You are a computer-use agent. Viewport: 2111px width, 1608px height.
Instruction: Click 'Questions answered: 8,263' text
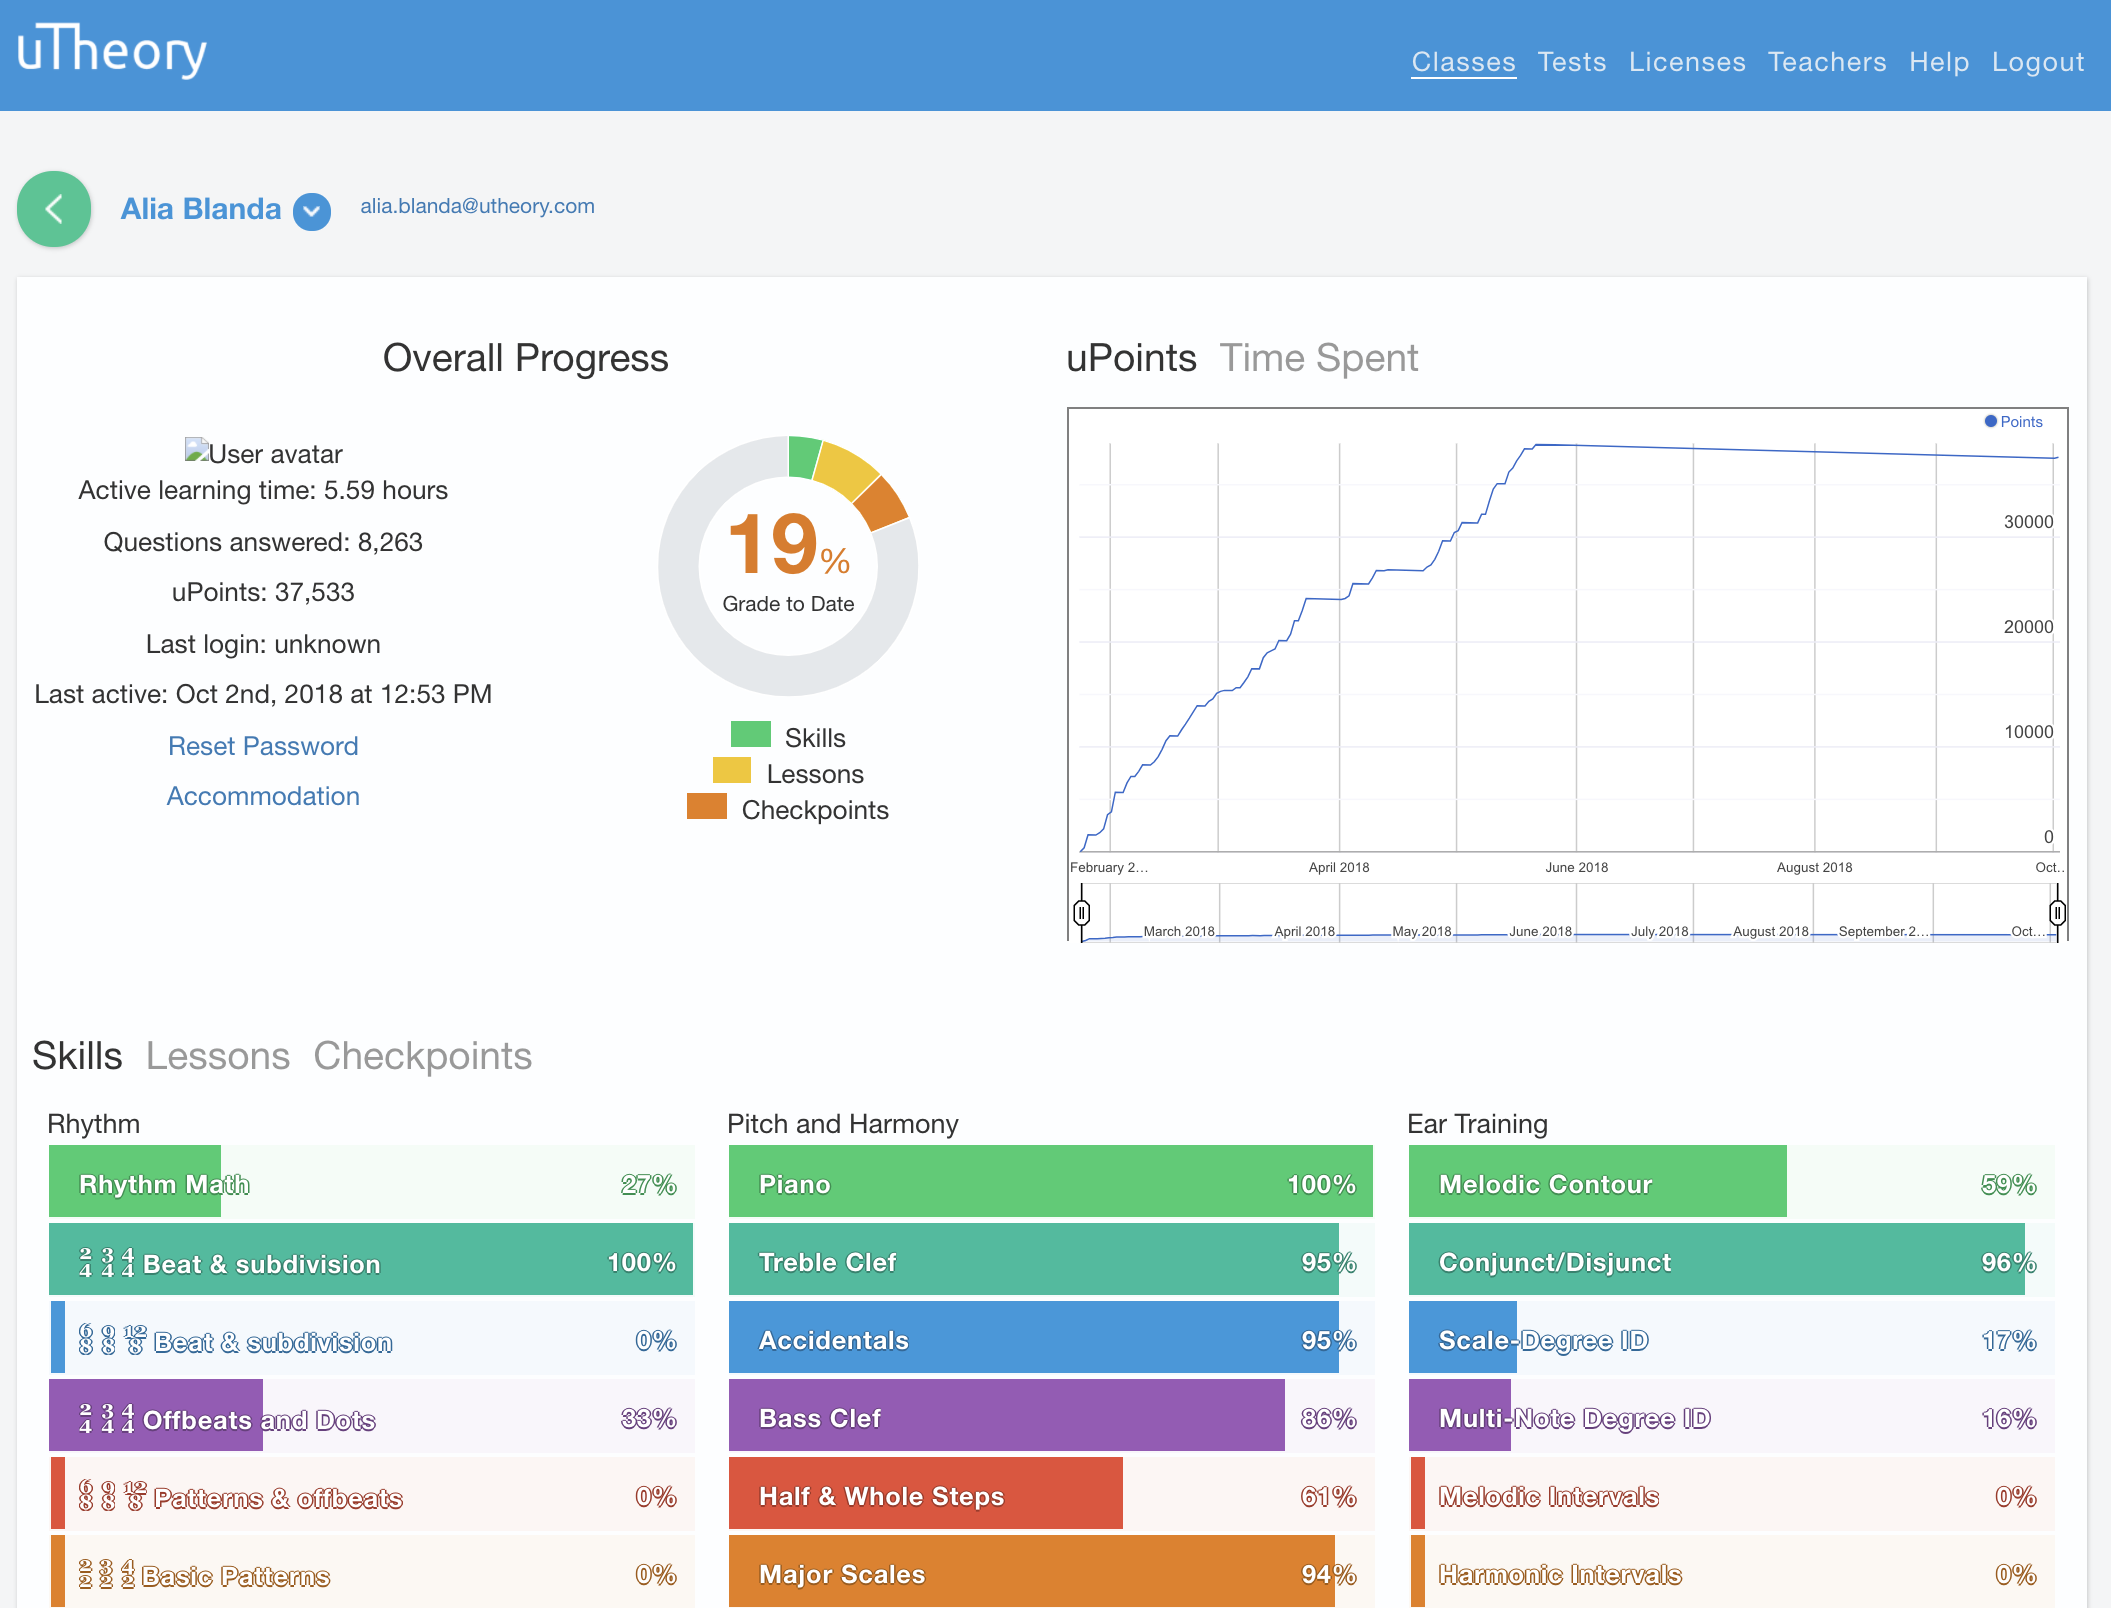[263, 542]
